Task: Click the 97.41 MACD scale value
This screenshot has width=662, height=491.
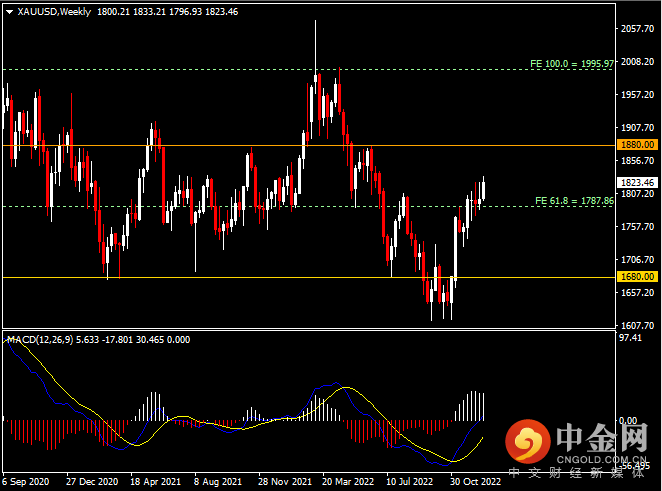Action: click(x=631, y=340)
